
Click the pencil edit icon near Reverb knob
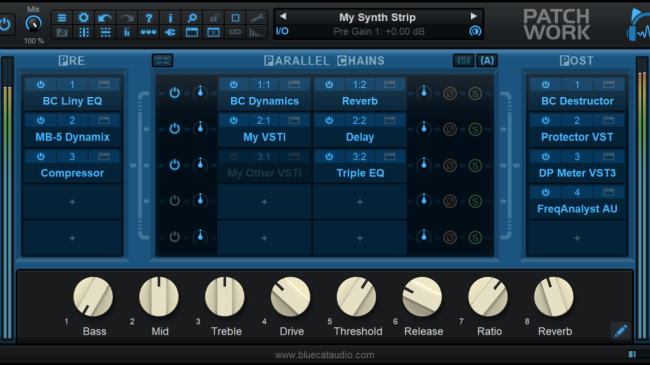621,331
